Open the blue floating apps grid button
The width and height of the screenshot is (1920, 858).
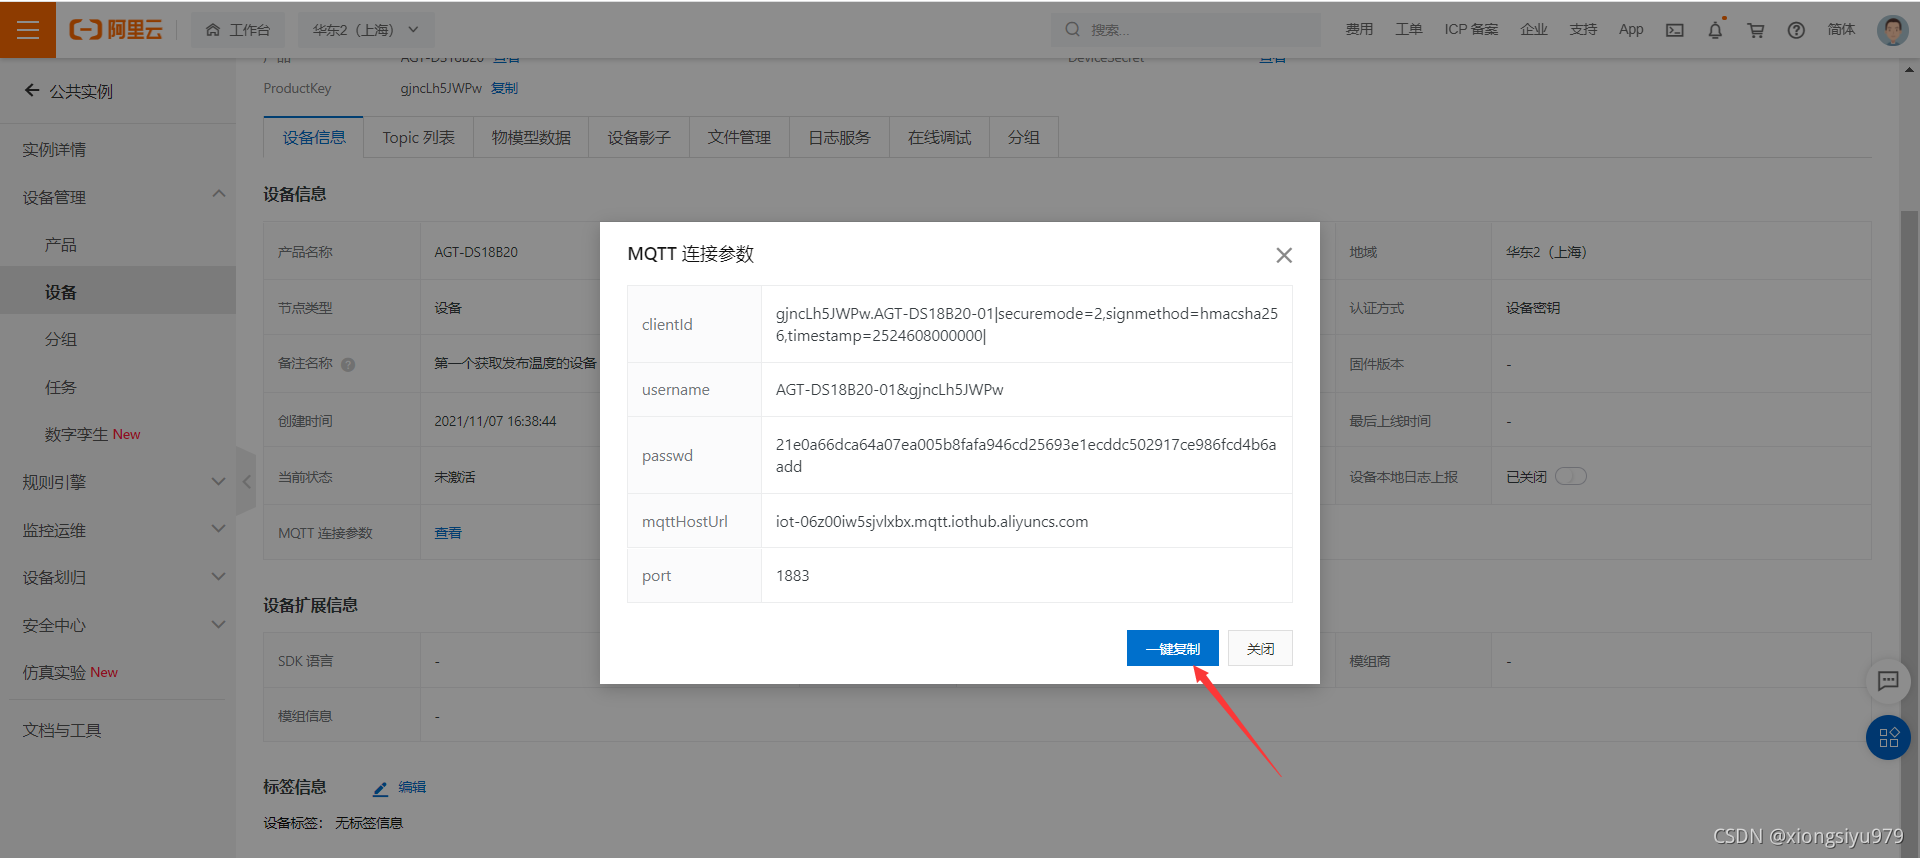coord(1888,738)
